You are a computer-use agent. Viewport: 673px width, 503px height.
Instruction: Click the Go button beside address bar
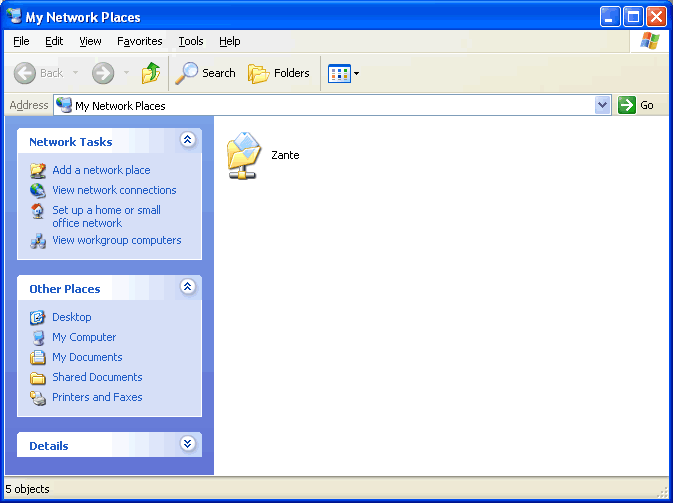click(x=637, y=105)
